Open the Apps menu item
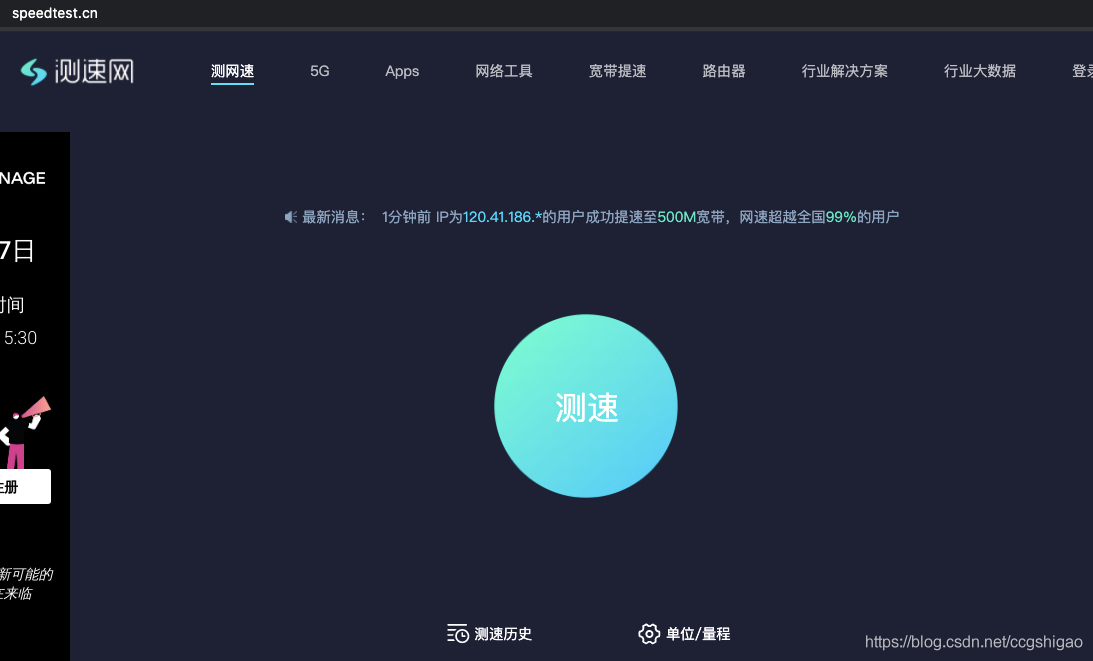The height and width of the screenshot is (661, 1093). (x=402, y=71)
